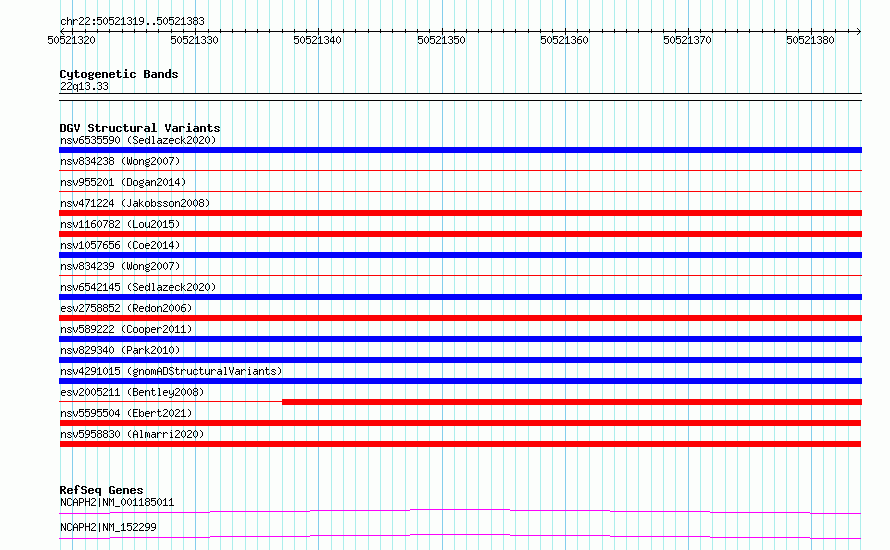Open variant nsv1057656 (Coe2014) label
The image size is (890, 550).
(x=120, y=245)
